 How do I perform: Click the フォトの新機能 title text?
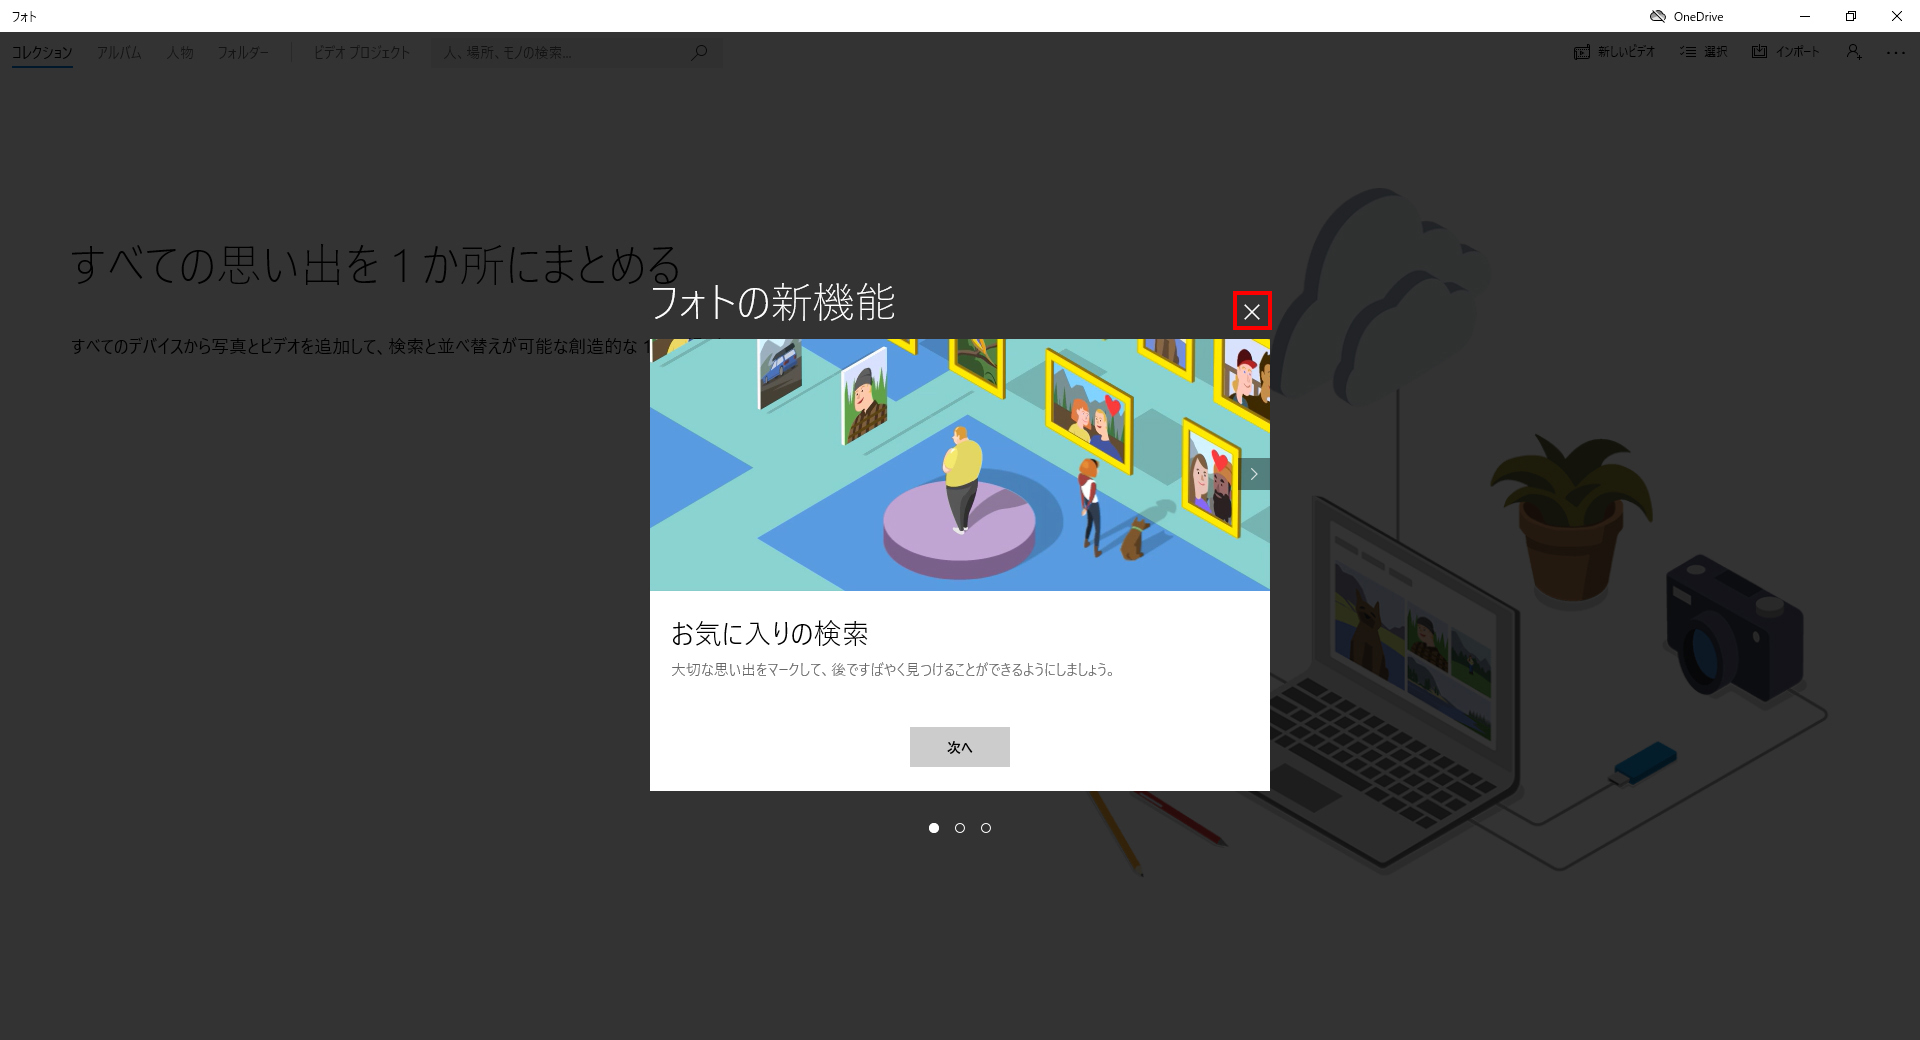[772, 302]
